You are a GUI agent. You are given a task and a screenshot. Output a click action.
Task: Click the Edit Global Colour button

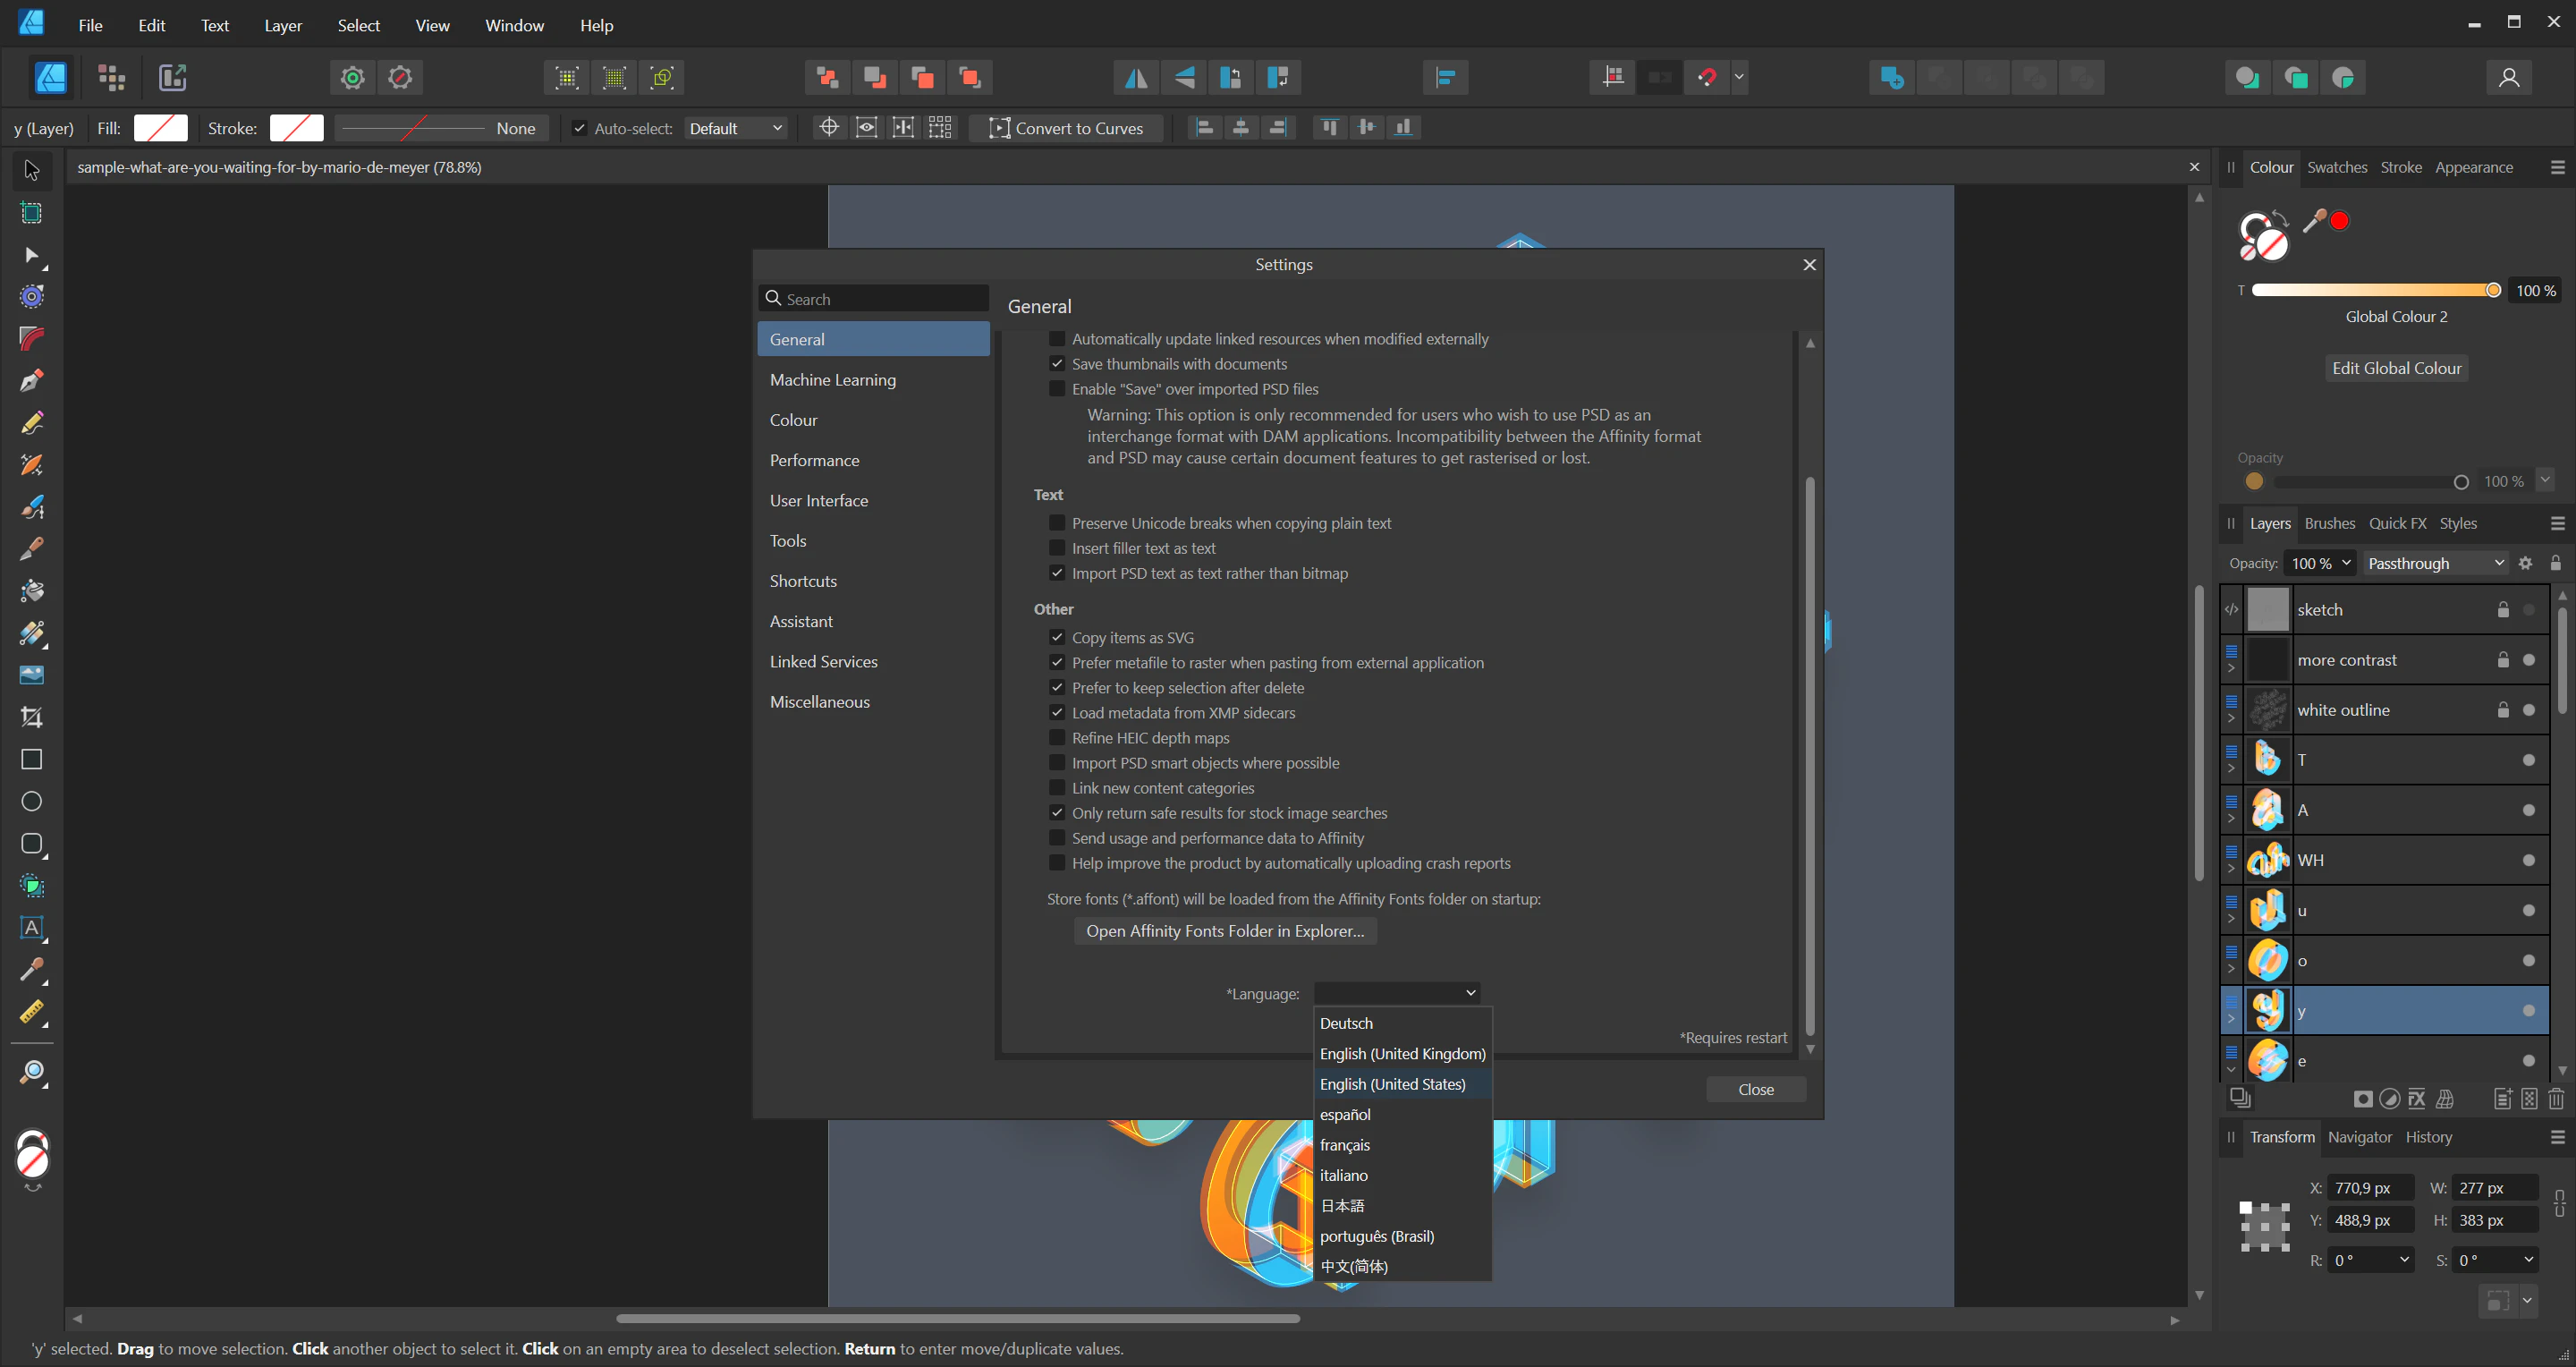pyautogui.click(x=2396, y=368)
